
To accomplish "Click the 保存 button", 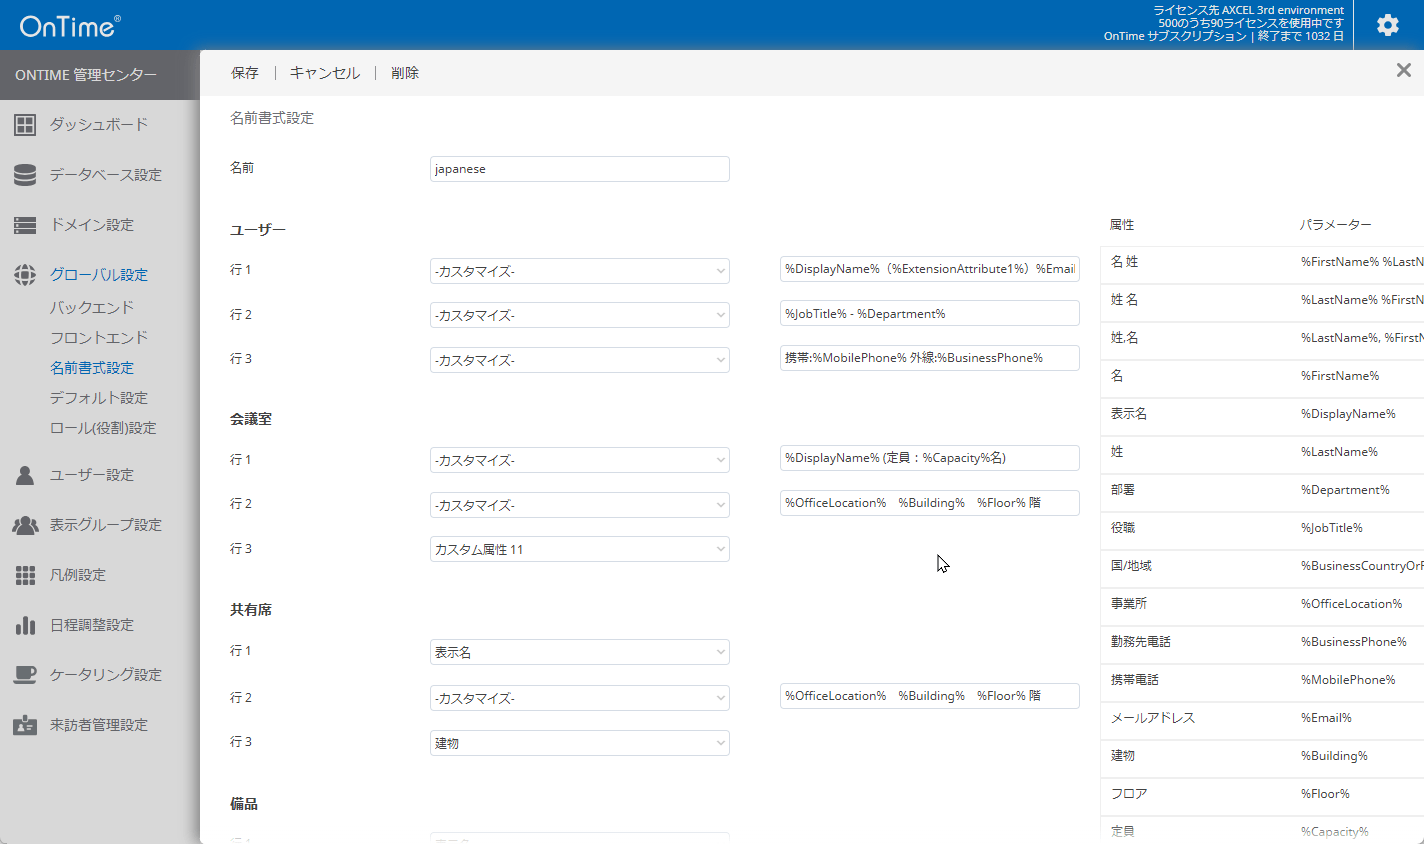I will pyautogui.click(x=245, y=73).
